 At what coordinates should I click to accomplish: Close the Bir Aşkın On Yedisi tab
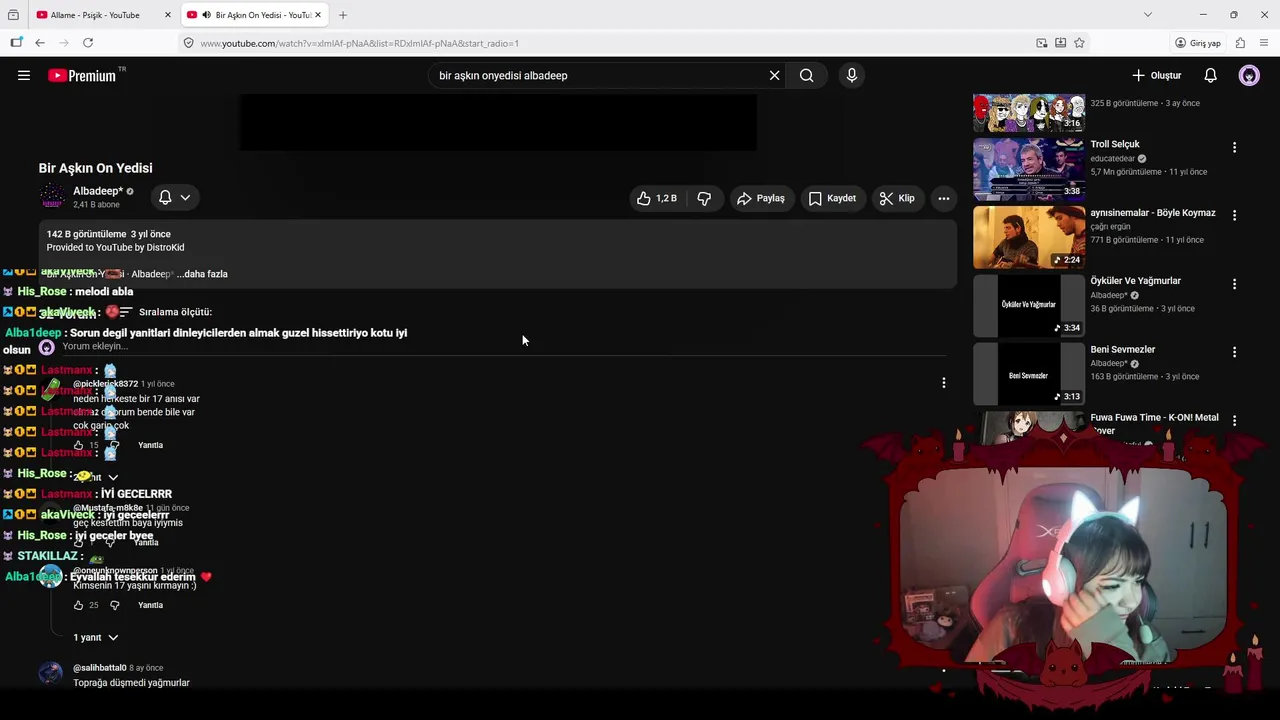pos(319,15)
